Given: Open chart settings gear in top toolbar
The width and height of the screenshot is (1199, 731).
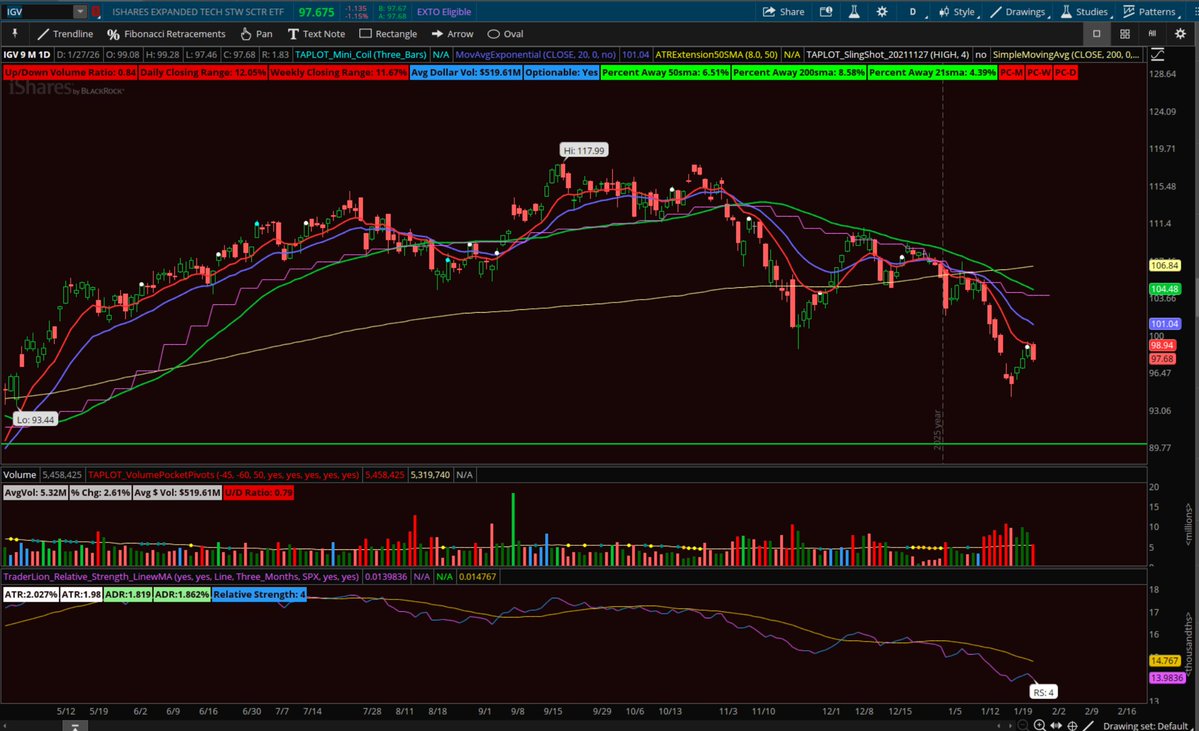Looking at the screenshot, I should click(x=882, y=11).
